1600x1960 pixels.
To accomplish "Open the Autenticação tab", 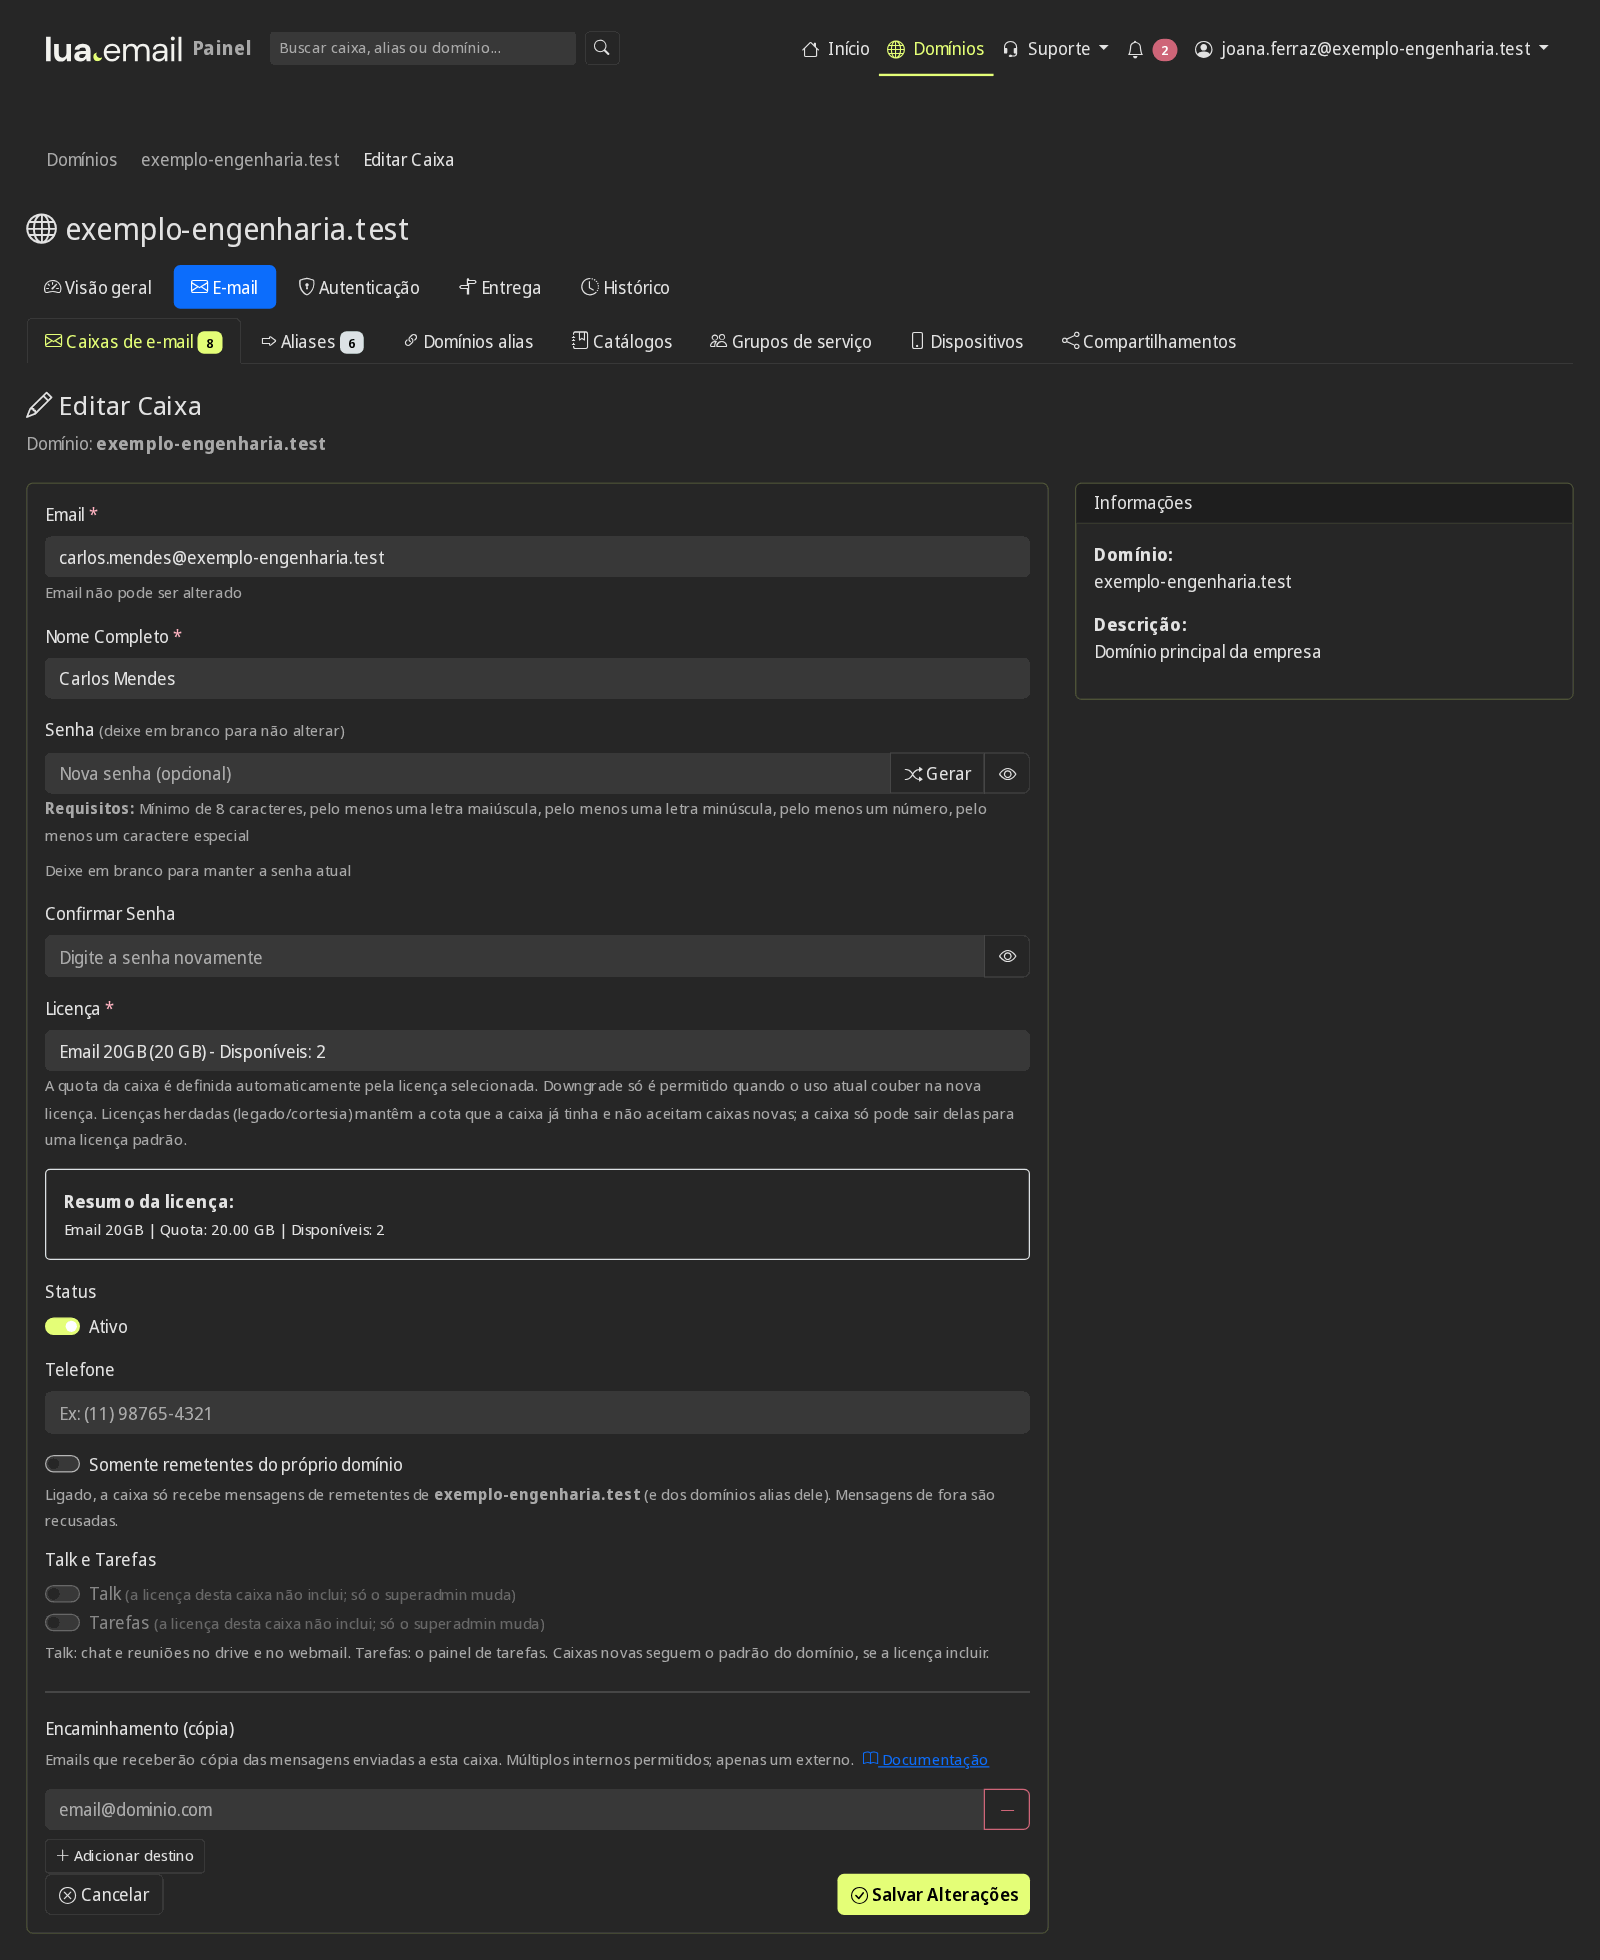I will tap(359, 287).
